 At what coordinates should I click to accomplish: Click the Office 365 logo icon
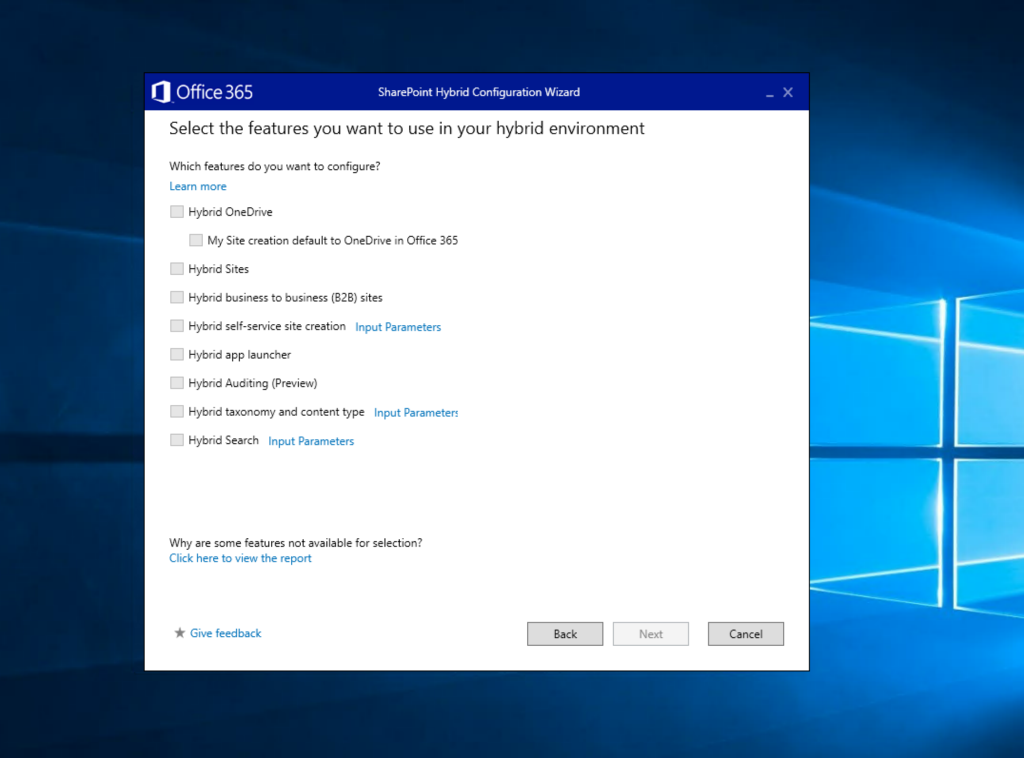coord(161,92)
